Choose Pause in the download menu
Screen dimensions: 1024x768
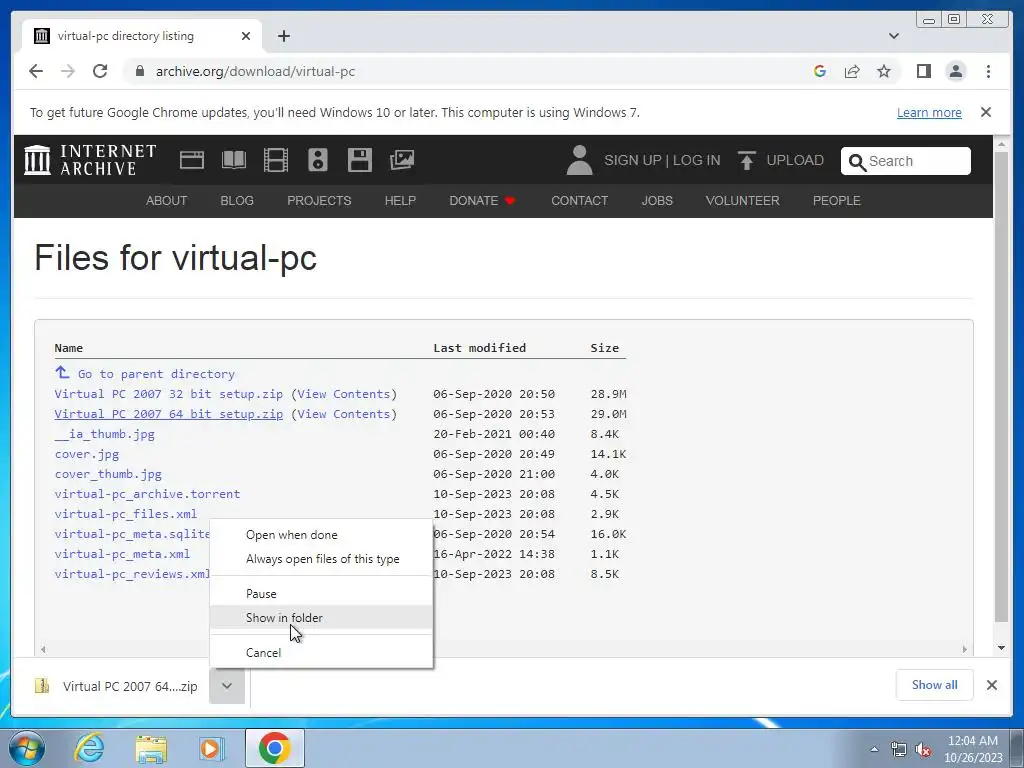(321, 594)
